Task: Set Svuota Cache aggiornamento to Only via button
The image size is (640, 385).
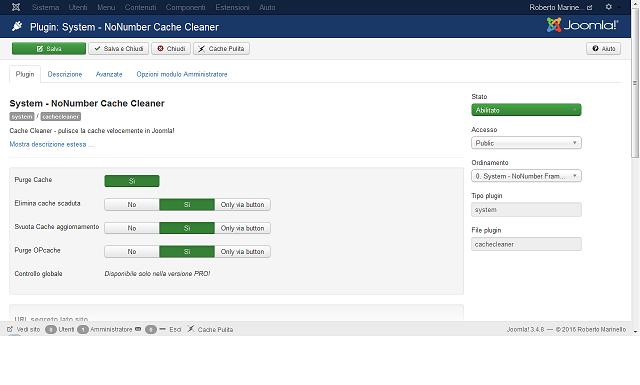Action: coord(242,228)
